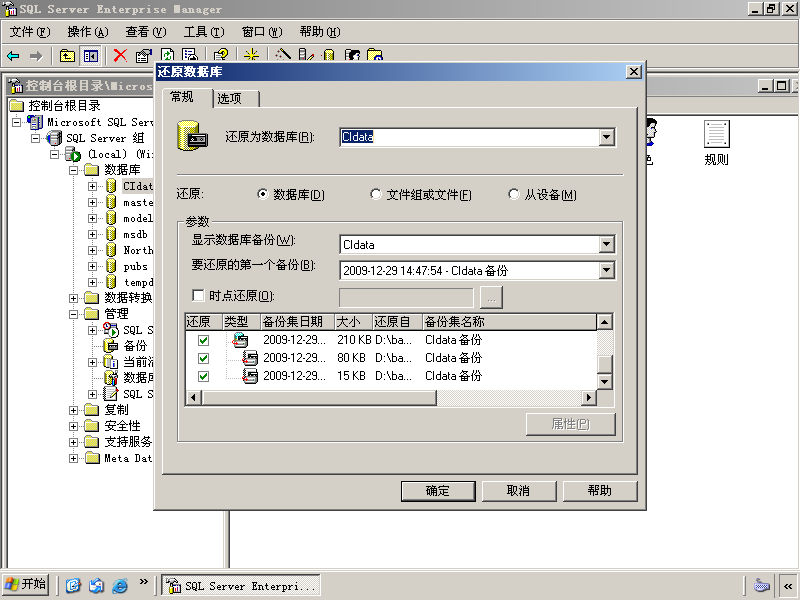
Task: Toggle the Show/Hide console tree icon
Action: coord(91,56)
